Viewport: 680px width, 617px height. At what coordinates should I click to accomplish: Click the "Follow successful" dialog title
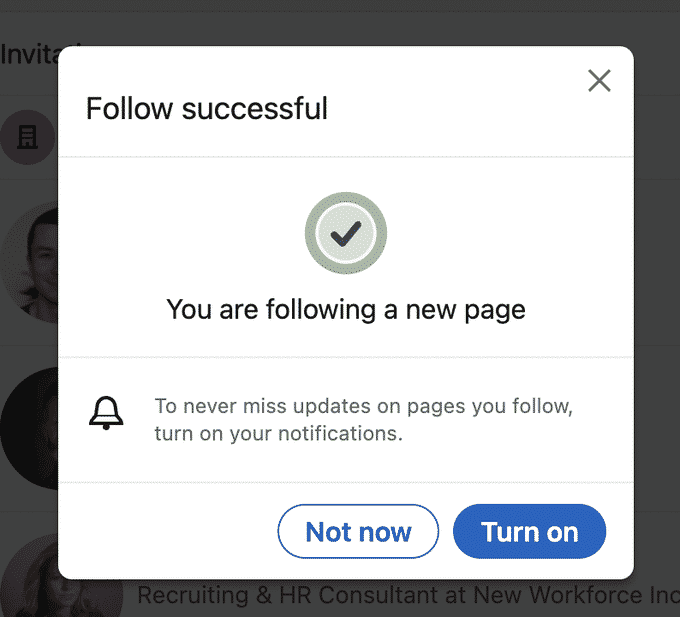coord(207,108)
